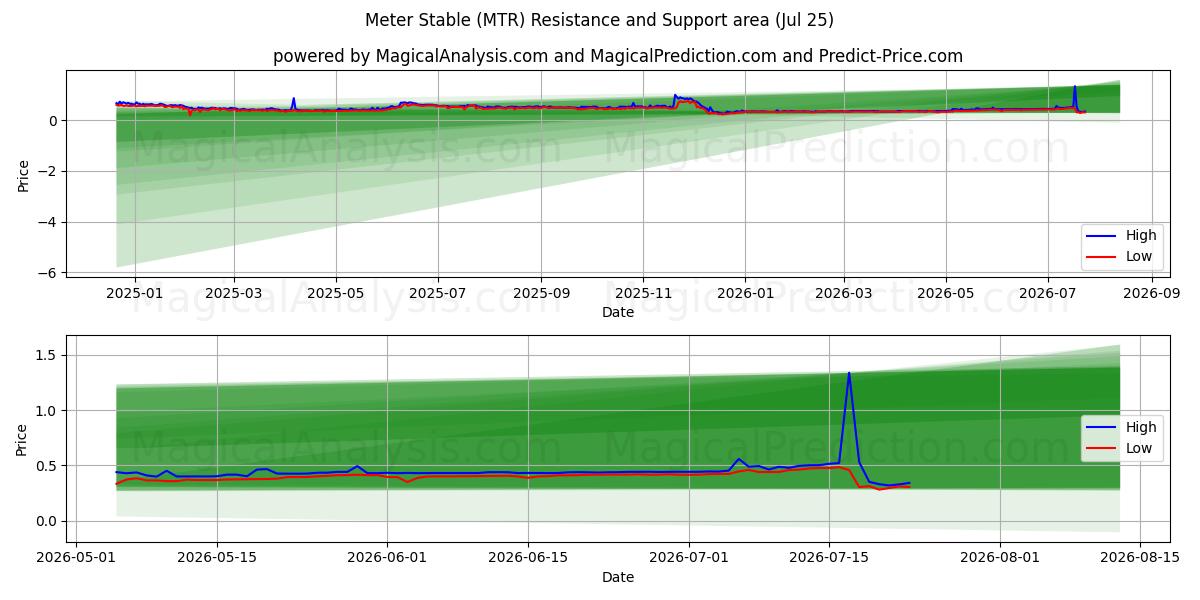This screenshot has width=1200, height=600.
Task: Click the '2026-05' x-axis label in the upper chart
Action: point(946,293)
